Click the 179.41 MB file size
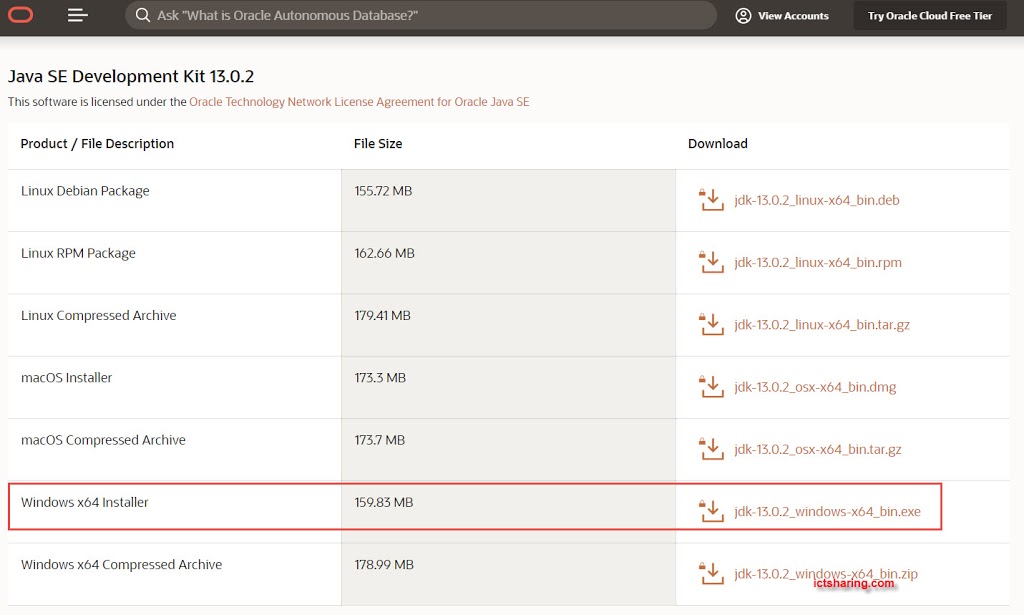 click(383, 316)
